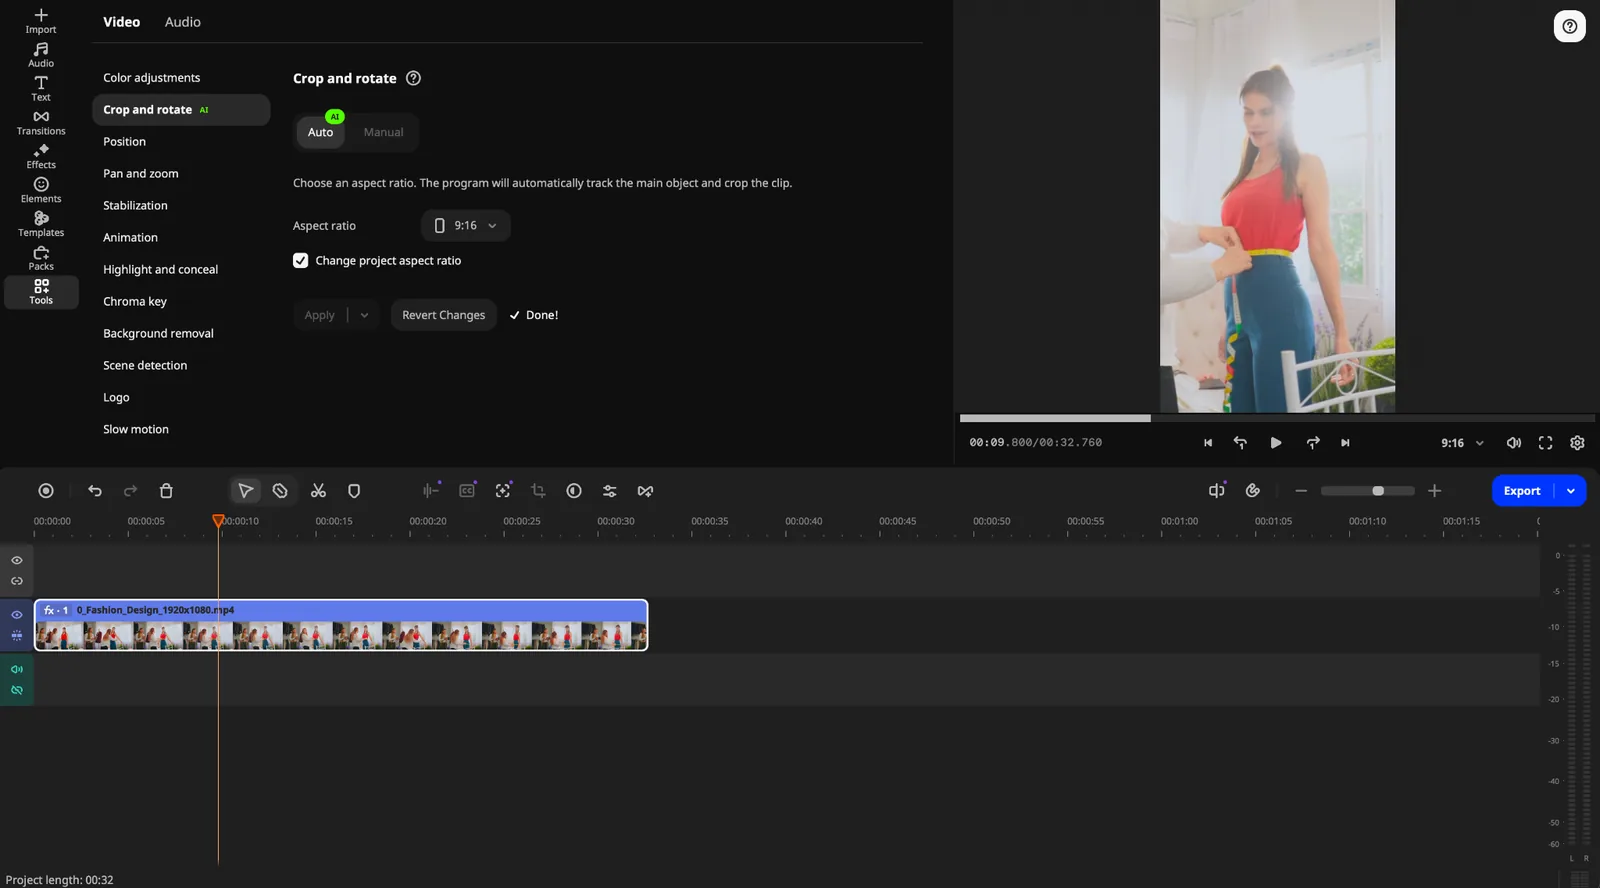The height and width of the screenshot is (888, 1600).
Task: Click the Export button
Action: pos(1522,491)
